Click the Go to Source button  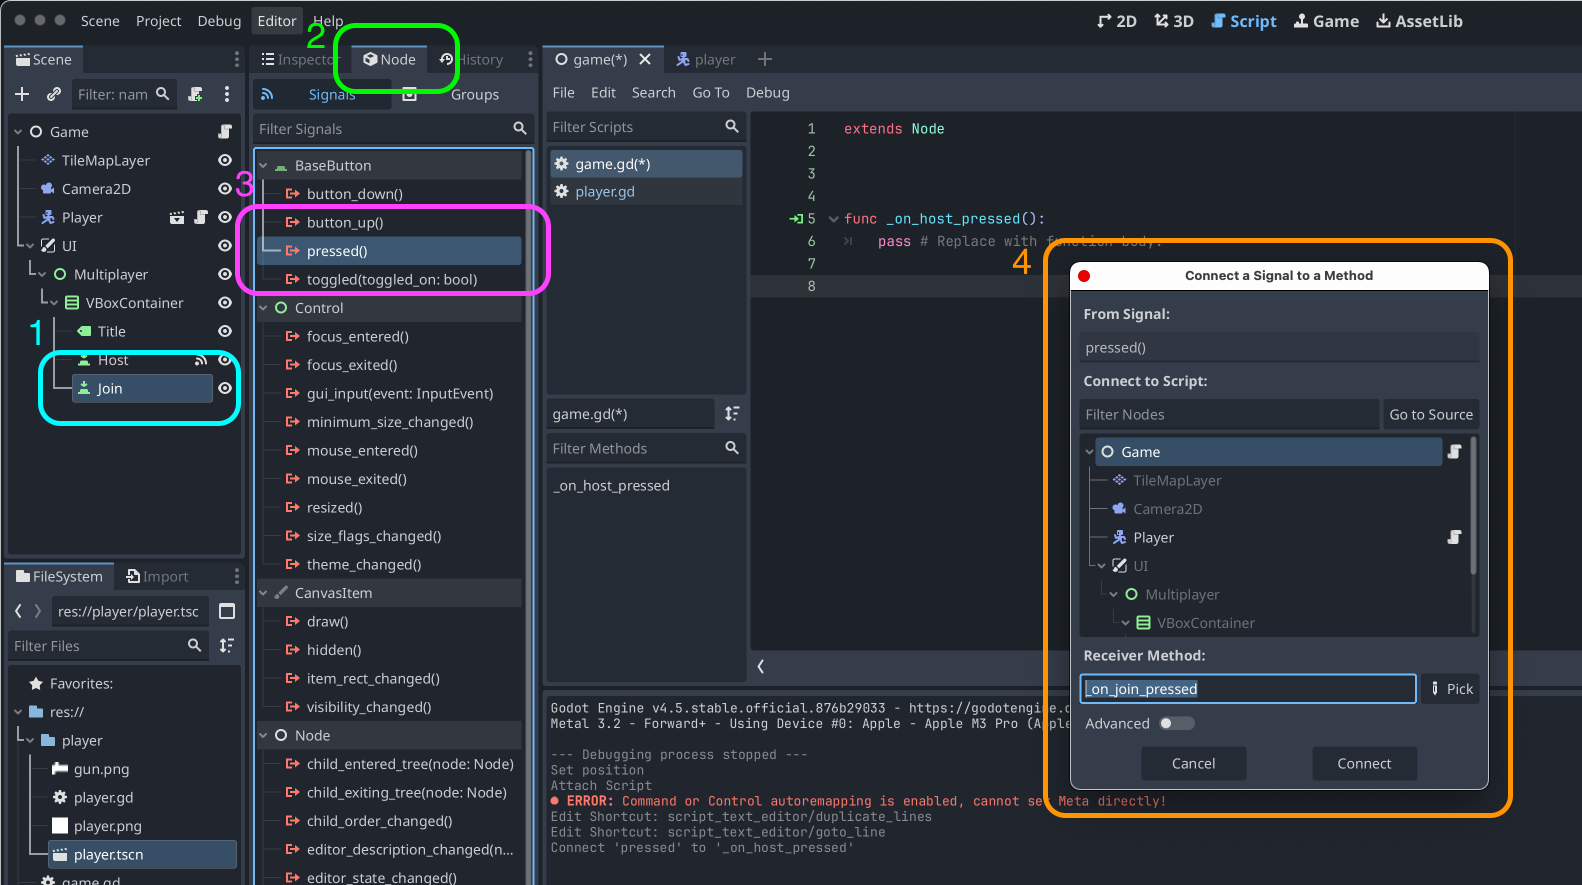[1430, 415]
